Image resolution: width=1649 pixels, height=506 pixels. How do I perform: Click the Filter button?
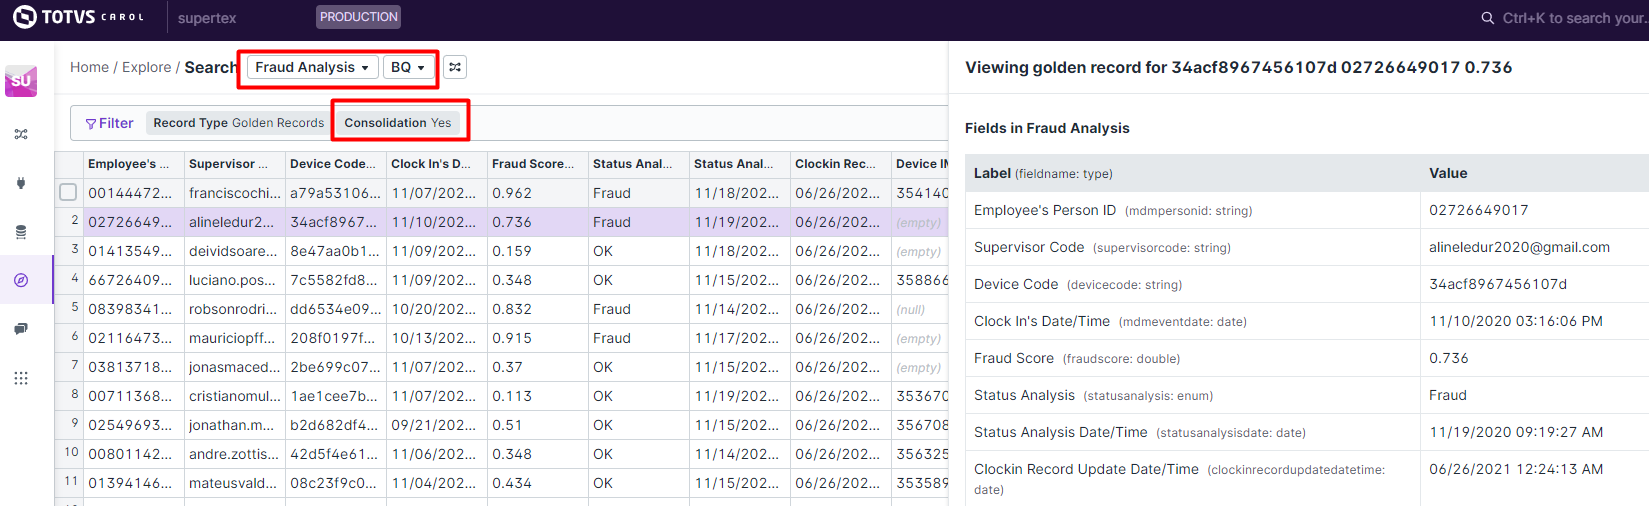(110, 123)
